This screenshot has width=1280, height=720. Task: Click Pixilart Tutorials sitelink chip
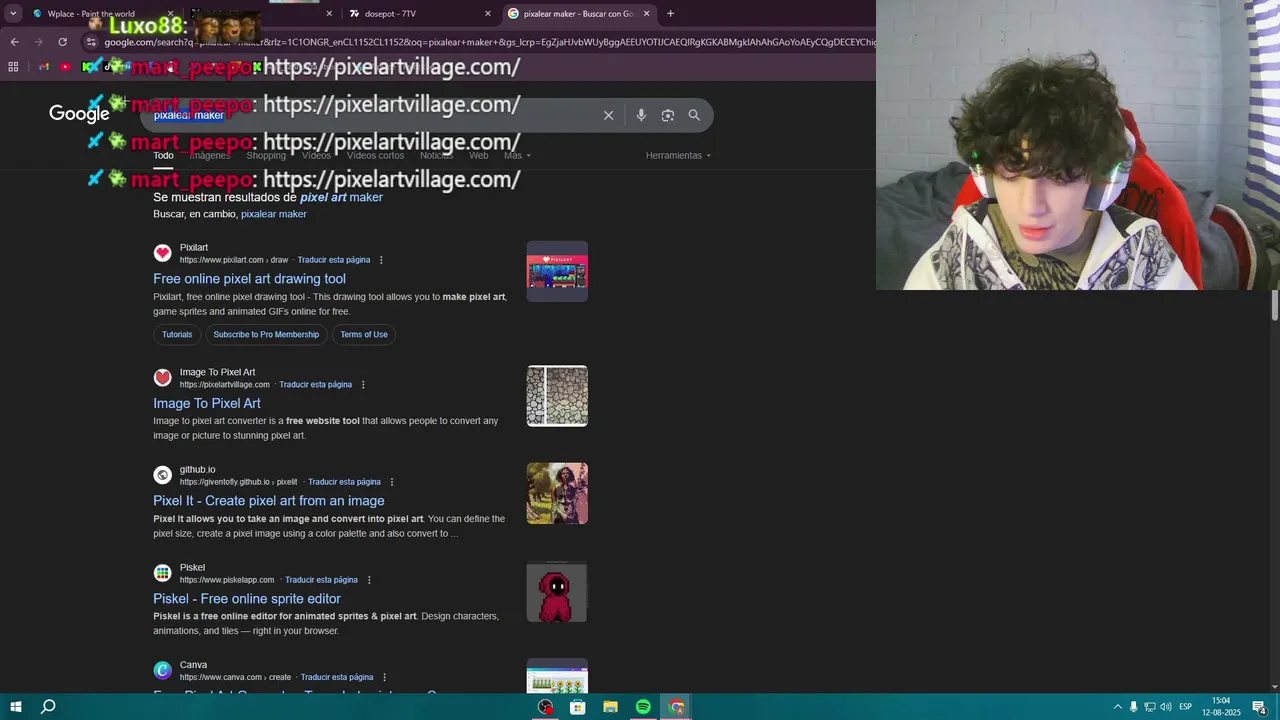[177, 335]
